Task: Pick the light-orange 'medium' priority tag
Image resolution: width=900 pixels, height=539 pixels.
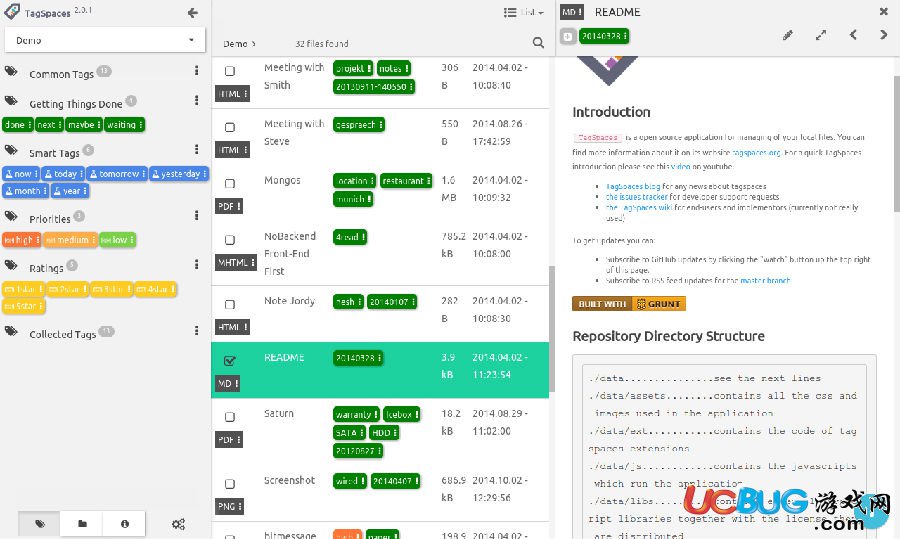Action: coord(70,239)
